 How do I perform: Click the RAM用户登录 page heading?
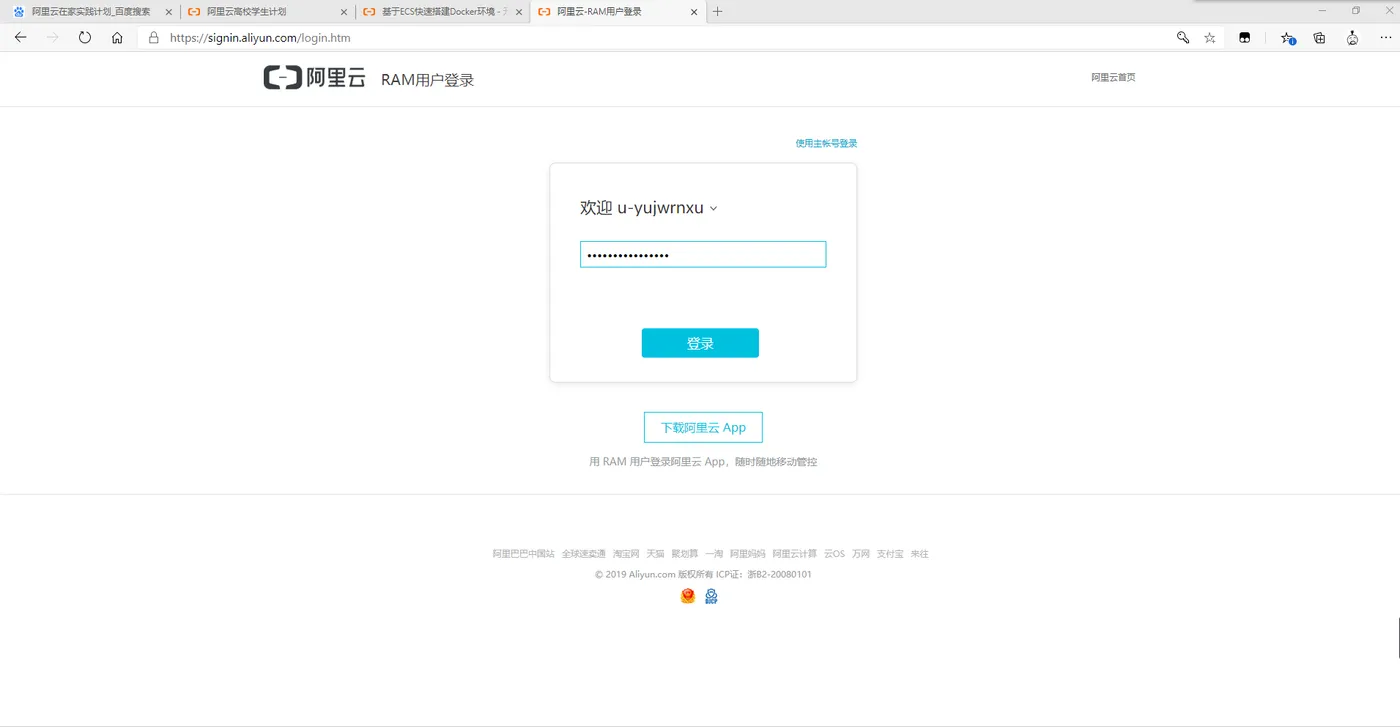427,80
